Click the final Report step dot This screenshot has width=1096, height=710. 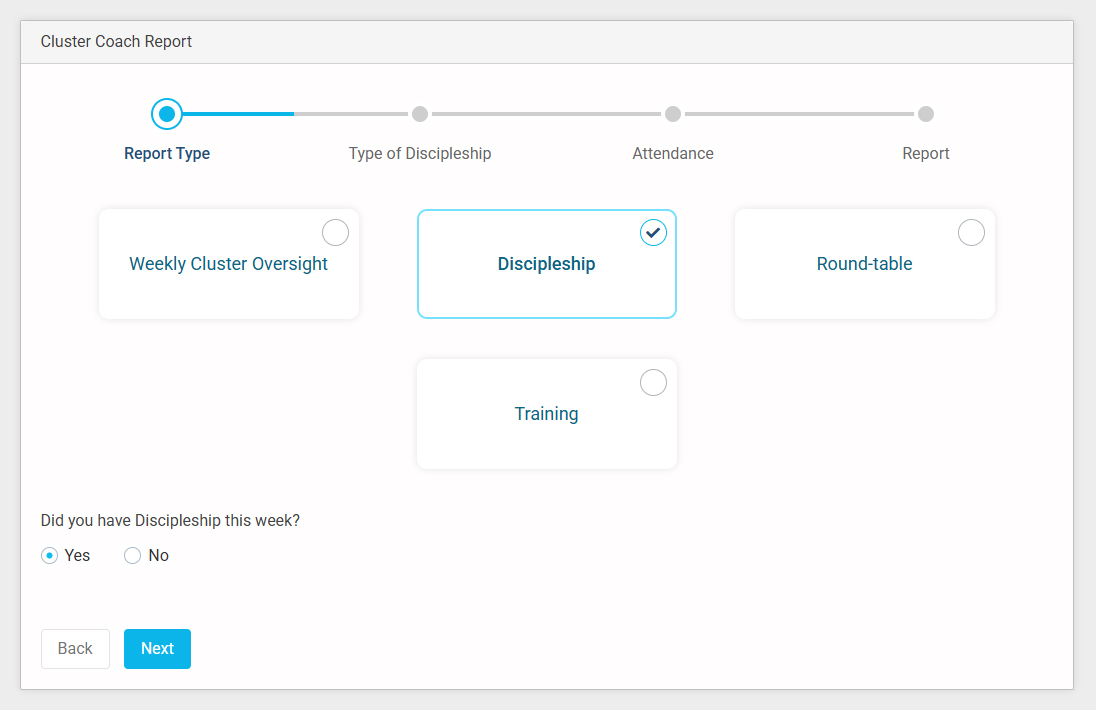pos(926,114)
